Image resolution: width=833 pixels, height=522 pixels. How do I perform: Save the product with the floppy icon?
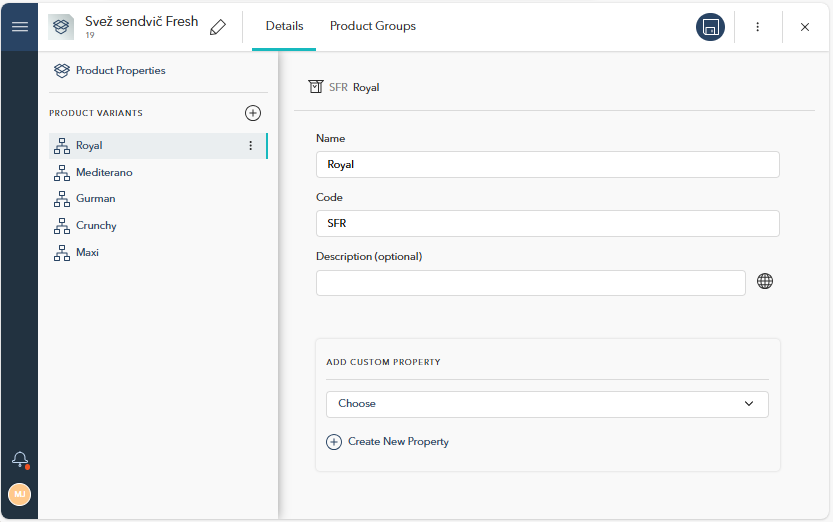pyautogui.click(x=710, y=27)
